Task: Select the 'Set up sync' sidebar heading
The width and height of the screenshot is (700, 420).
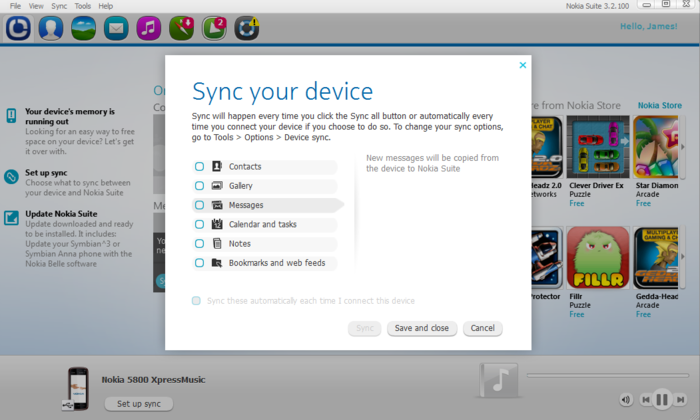Action: 46,173
